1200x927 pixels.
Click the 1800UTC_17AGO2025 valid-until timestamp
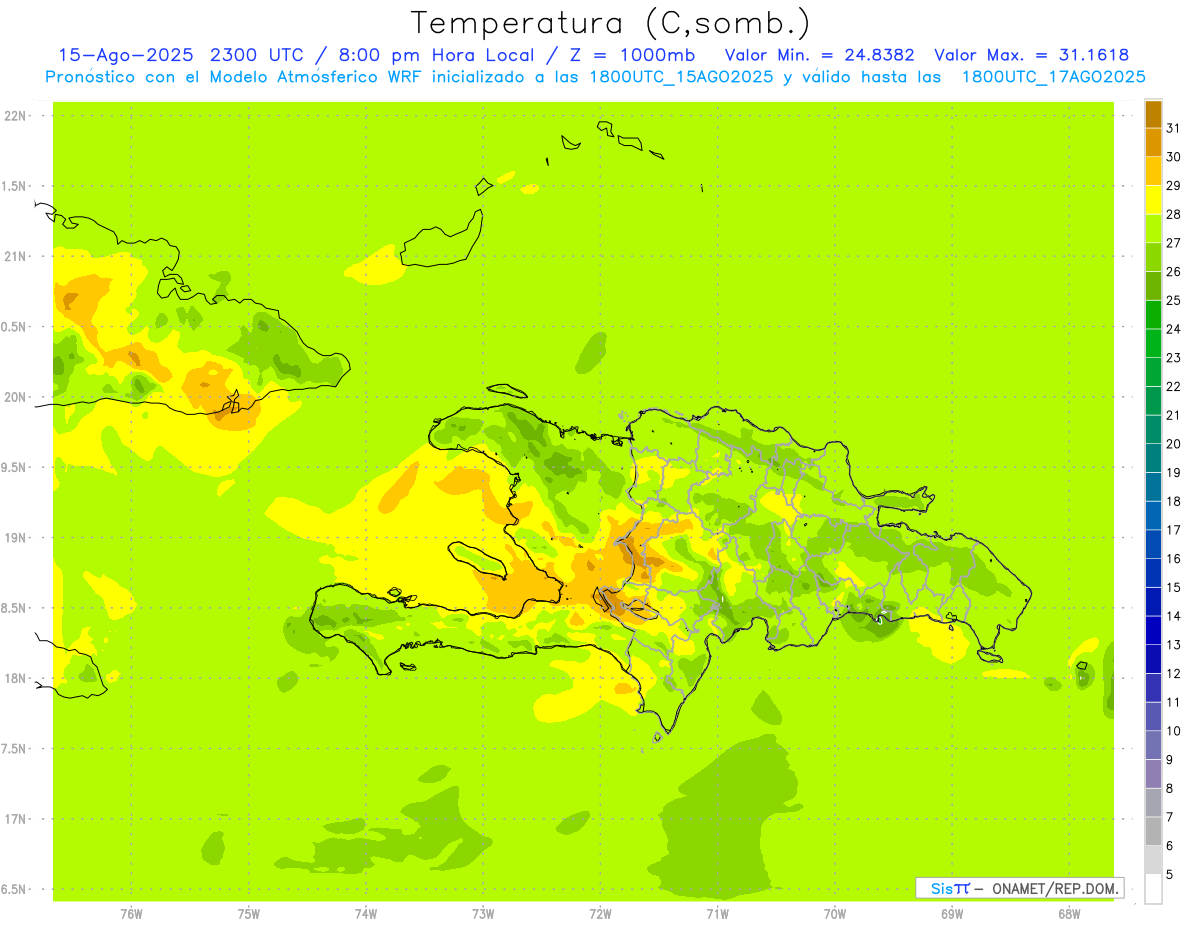pos(1053,76)
